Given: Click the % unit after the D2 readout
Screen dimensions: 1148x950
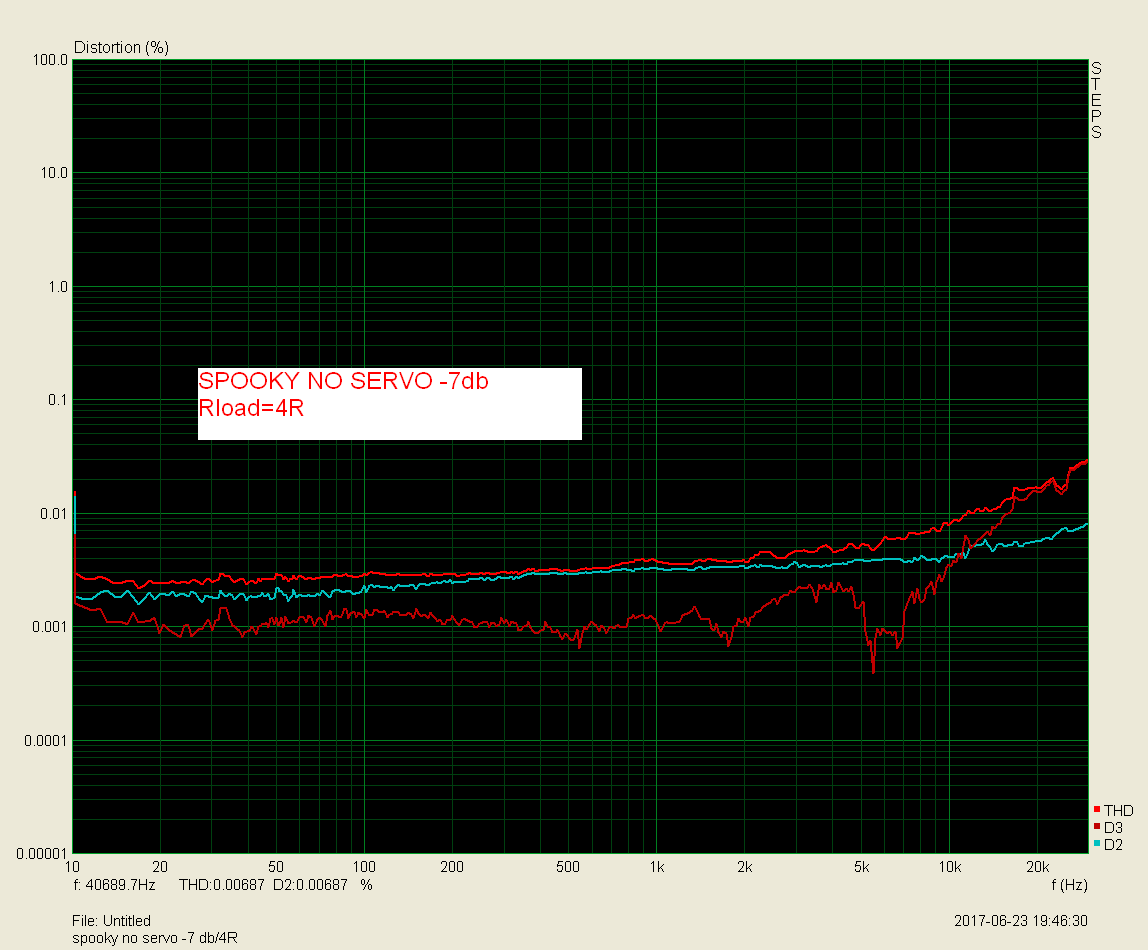Looking at the screenshot, I should 366,885.
